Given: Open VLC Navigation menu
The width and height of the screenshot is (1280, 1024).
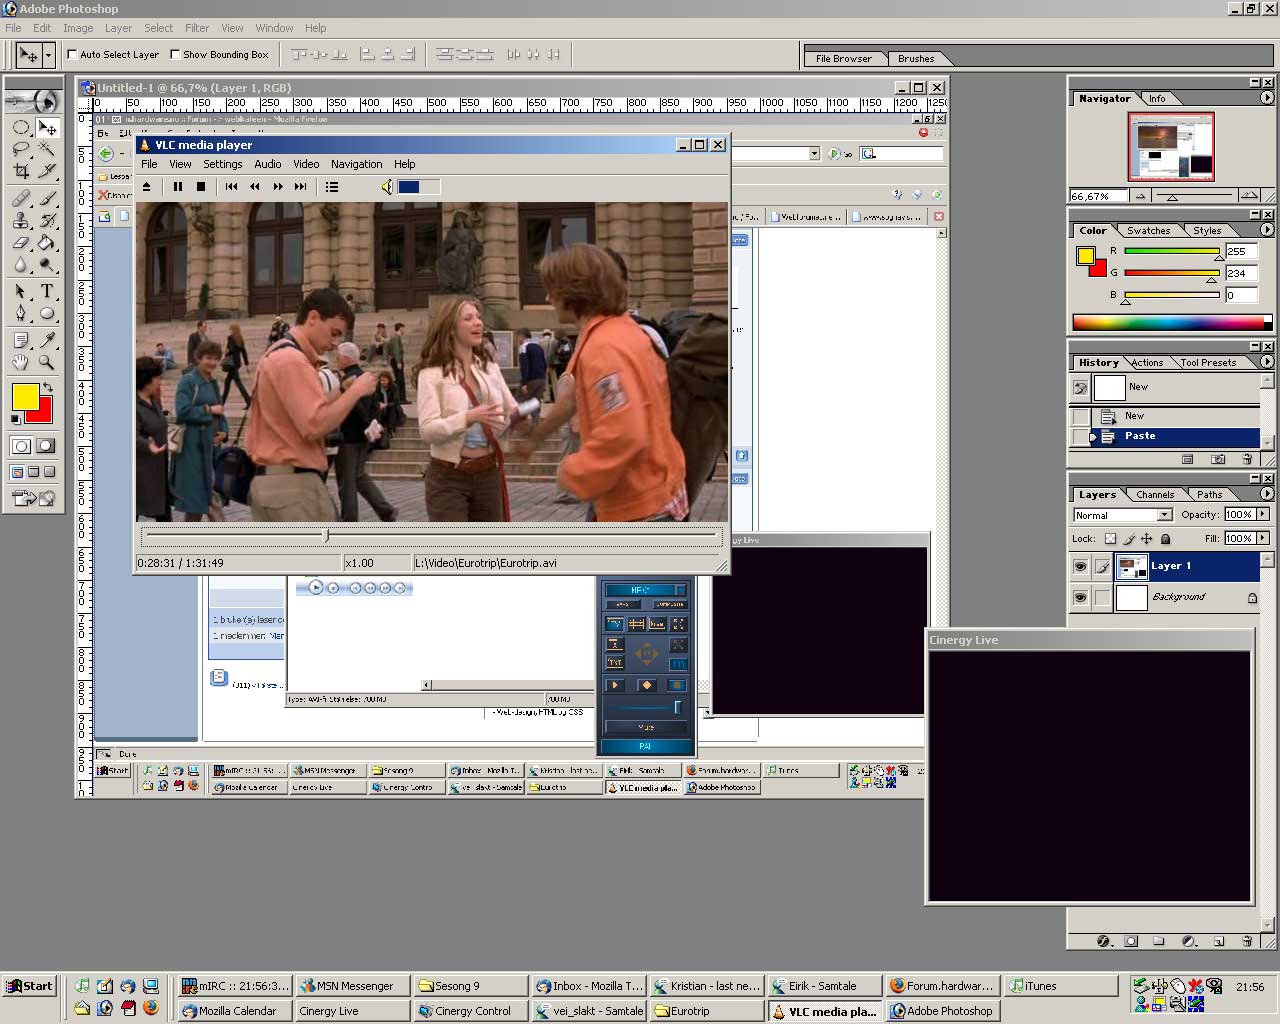Looking at the screenshot, I should [x=356, y=164].
